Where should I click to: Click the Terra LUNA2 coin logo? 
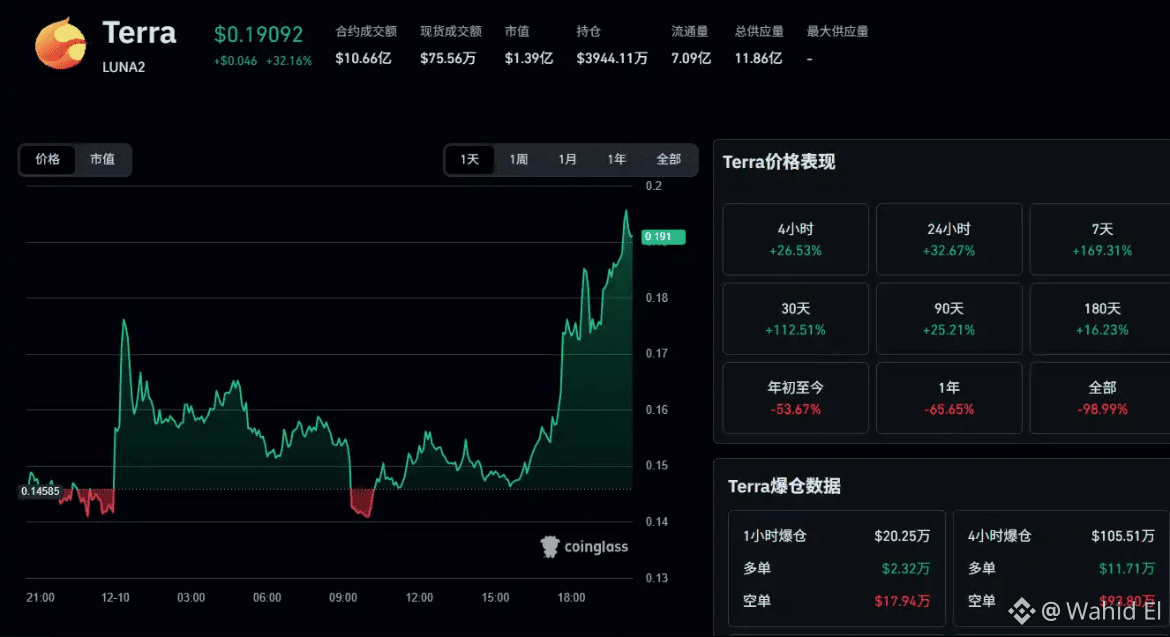click(x=60, y=43)
